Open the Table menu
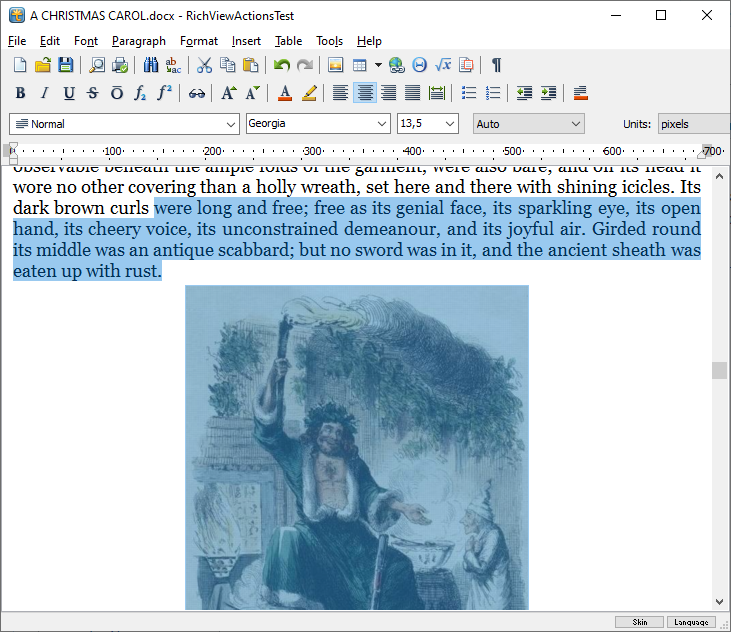 tap(288, 41)
